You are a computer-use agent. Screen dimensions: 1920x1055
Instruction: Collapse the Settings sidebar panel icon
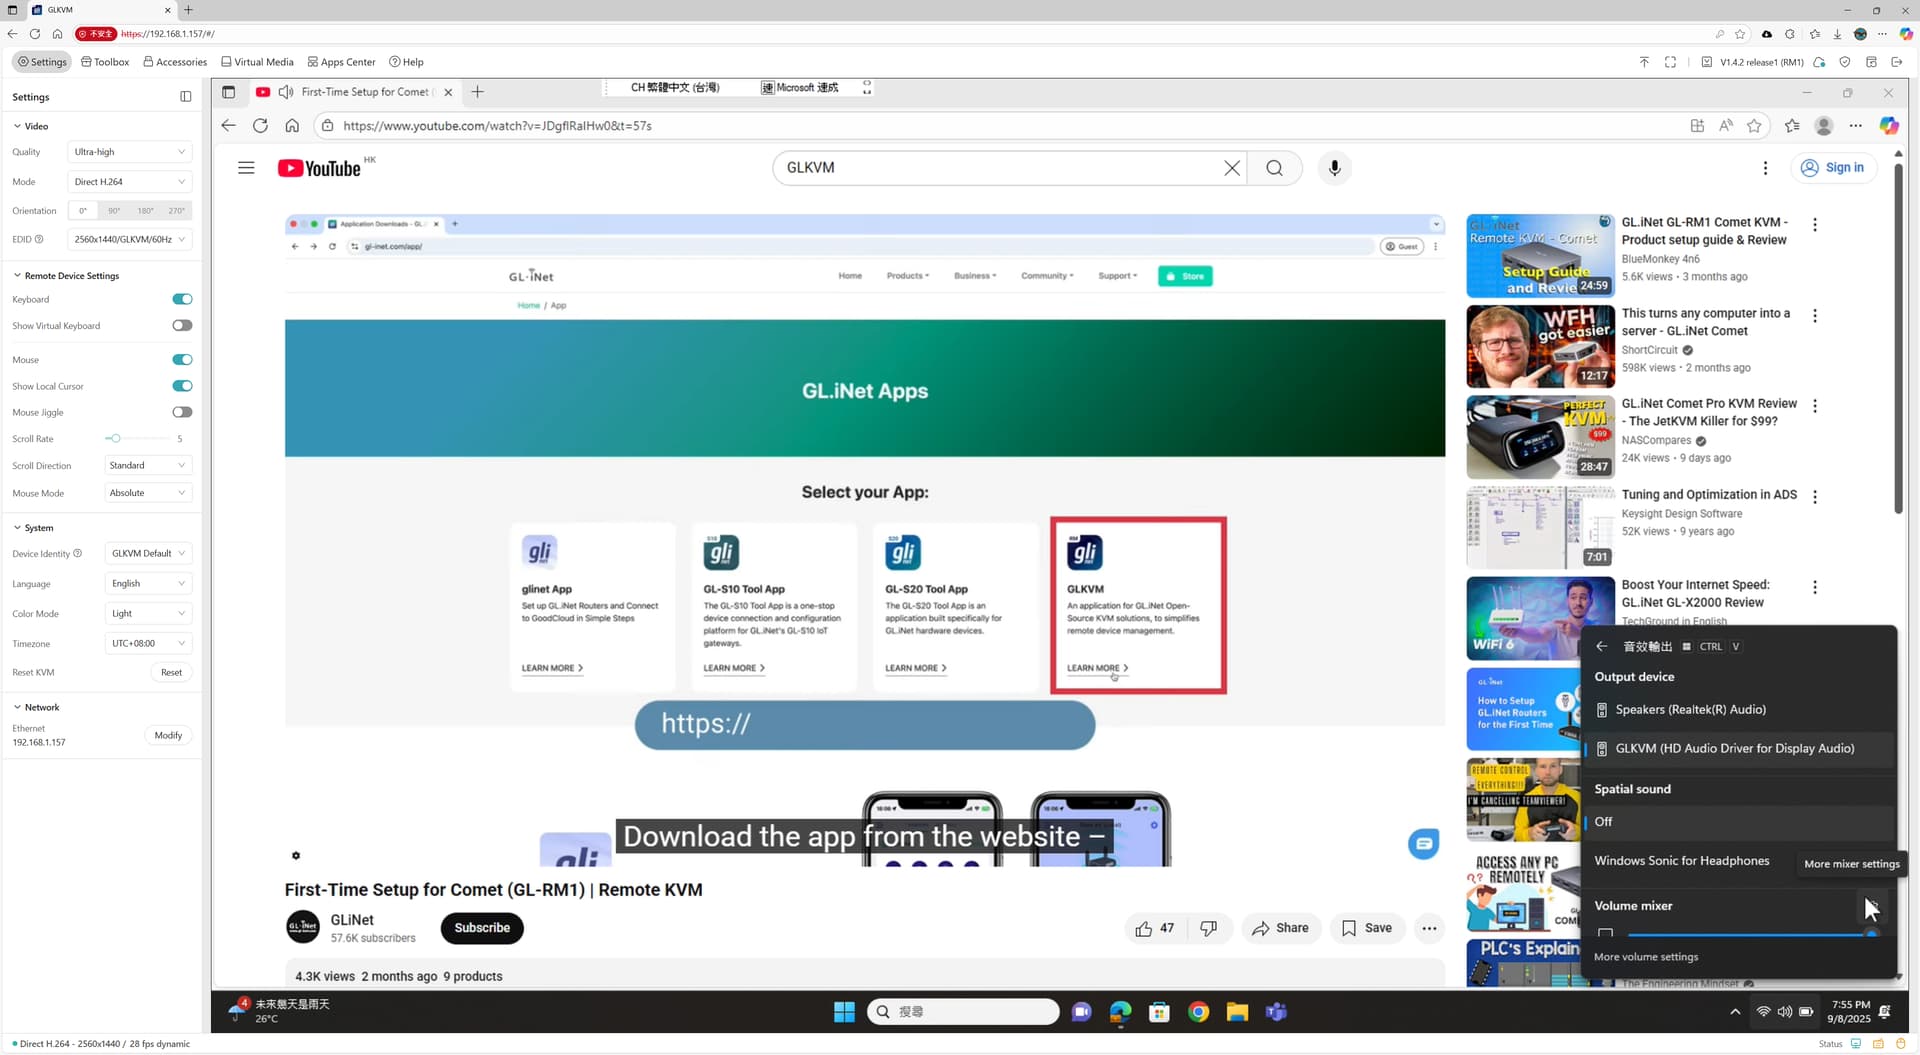click(185, 97)
